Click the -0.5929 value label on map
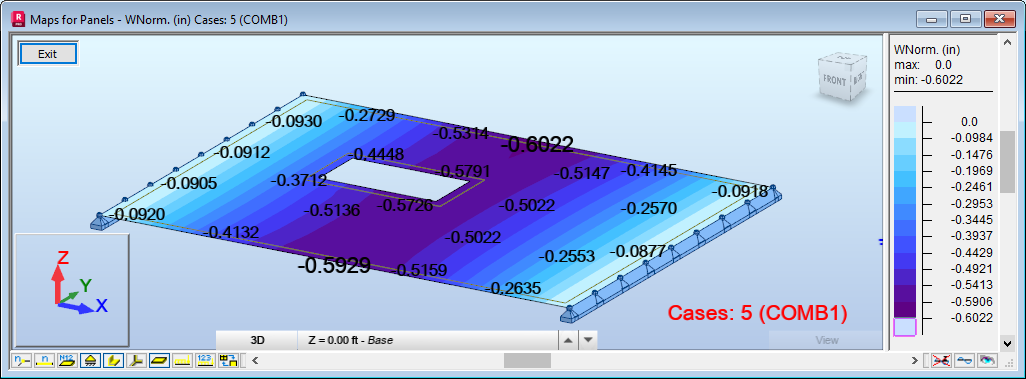This screenshot has width=1026, height=379. click(x=334, y=265)
